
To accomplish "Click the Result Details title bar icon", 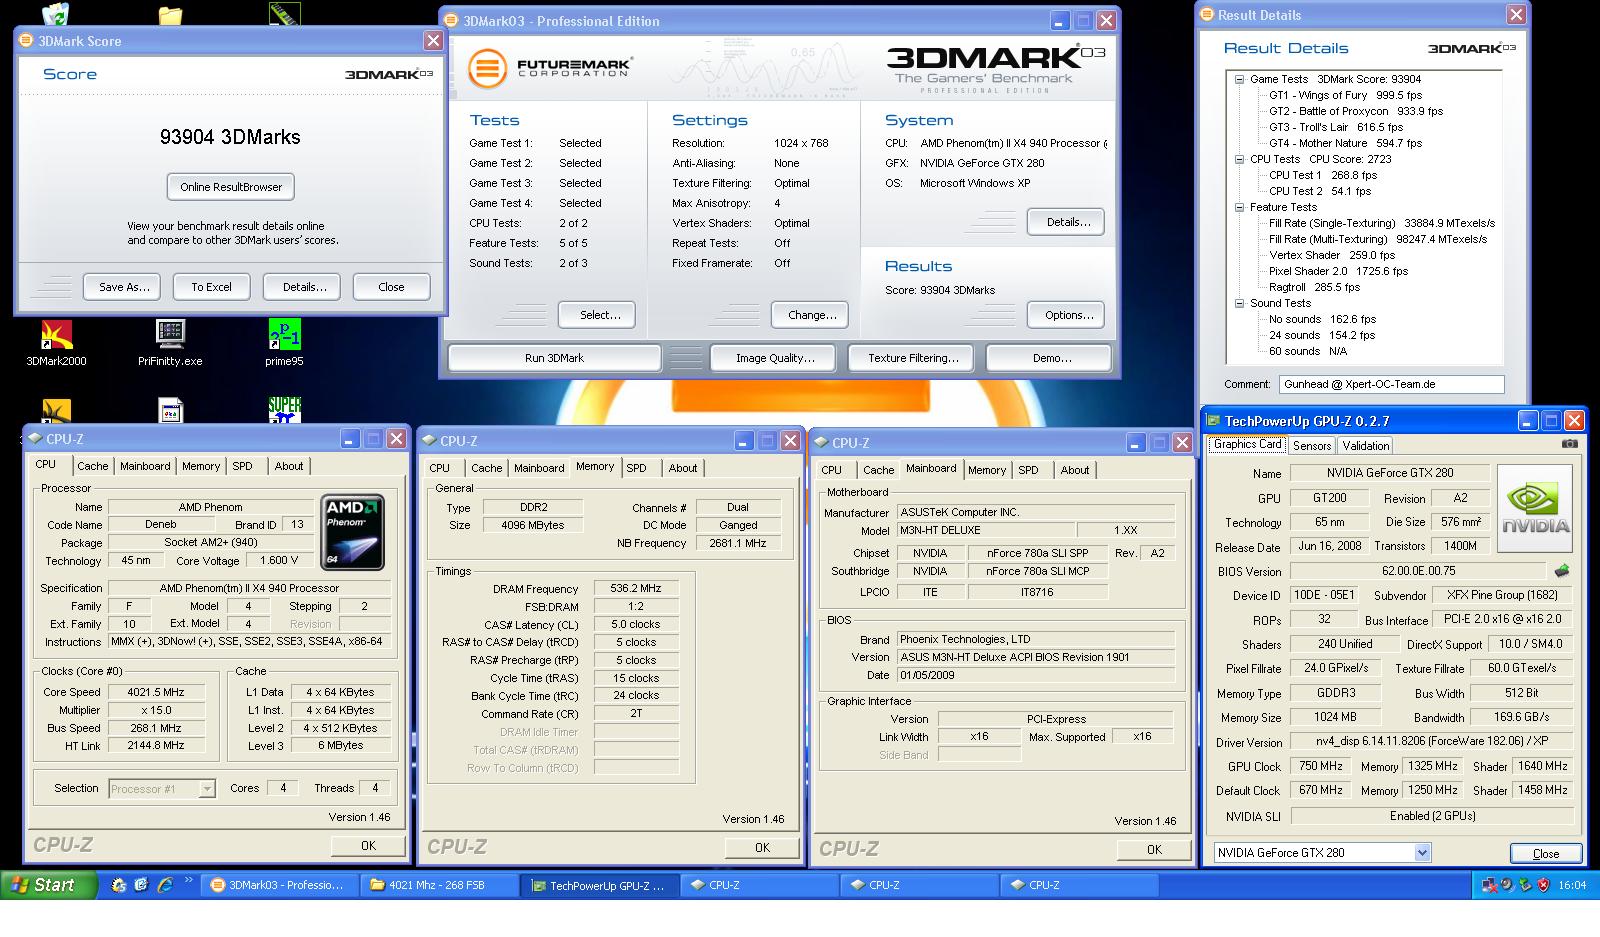I will (x=1209, y=14).
